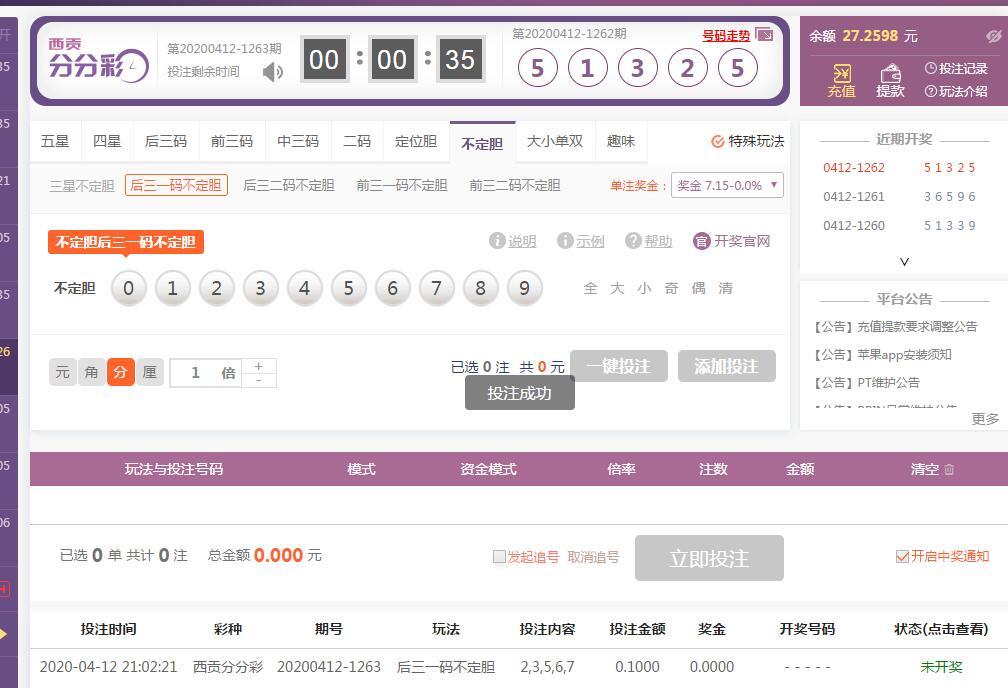
Task: Select 后三二码不定胆 play type
Action: [x=289, y=185]
